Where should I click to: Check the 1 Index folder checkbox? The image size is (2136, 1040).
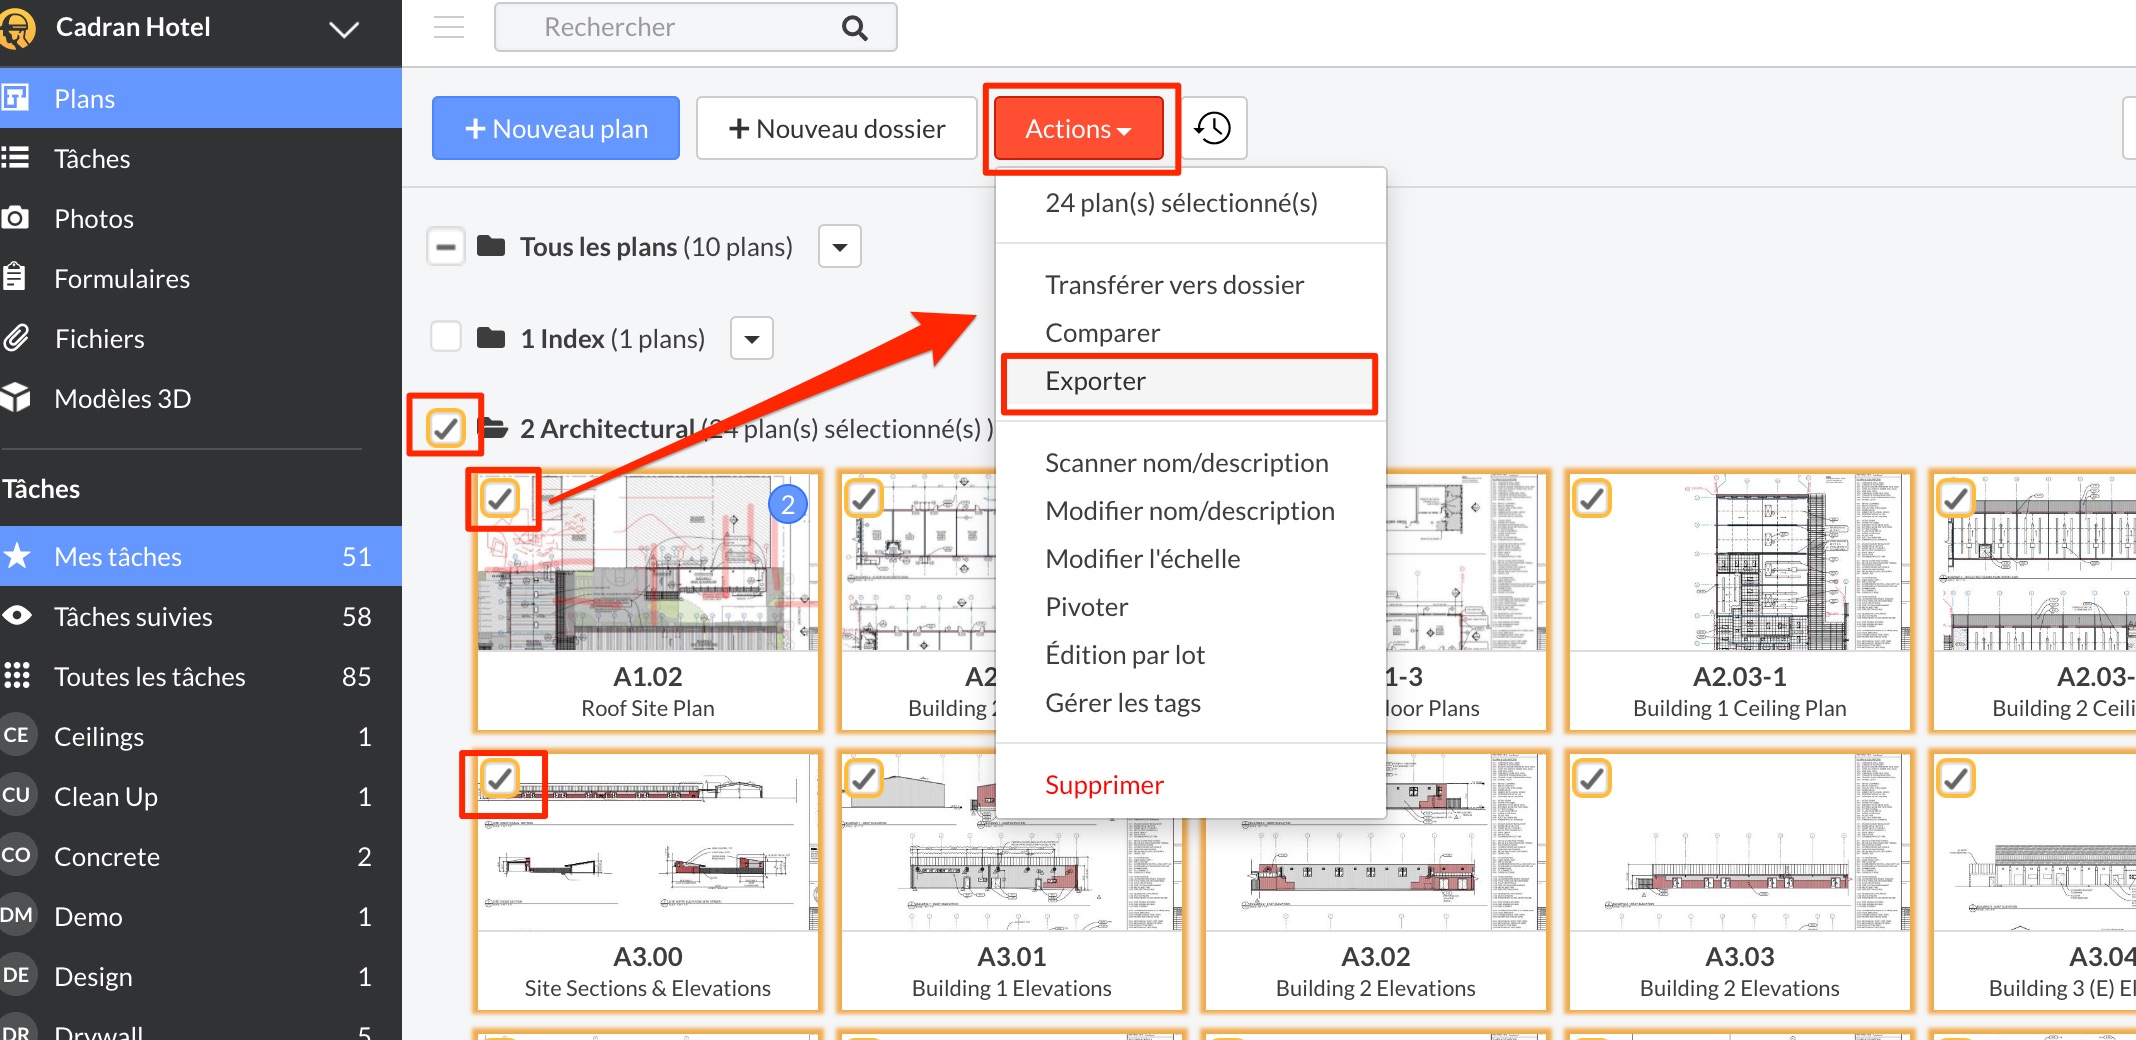tap(445, 337)
